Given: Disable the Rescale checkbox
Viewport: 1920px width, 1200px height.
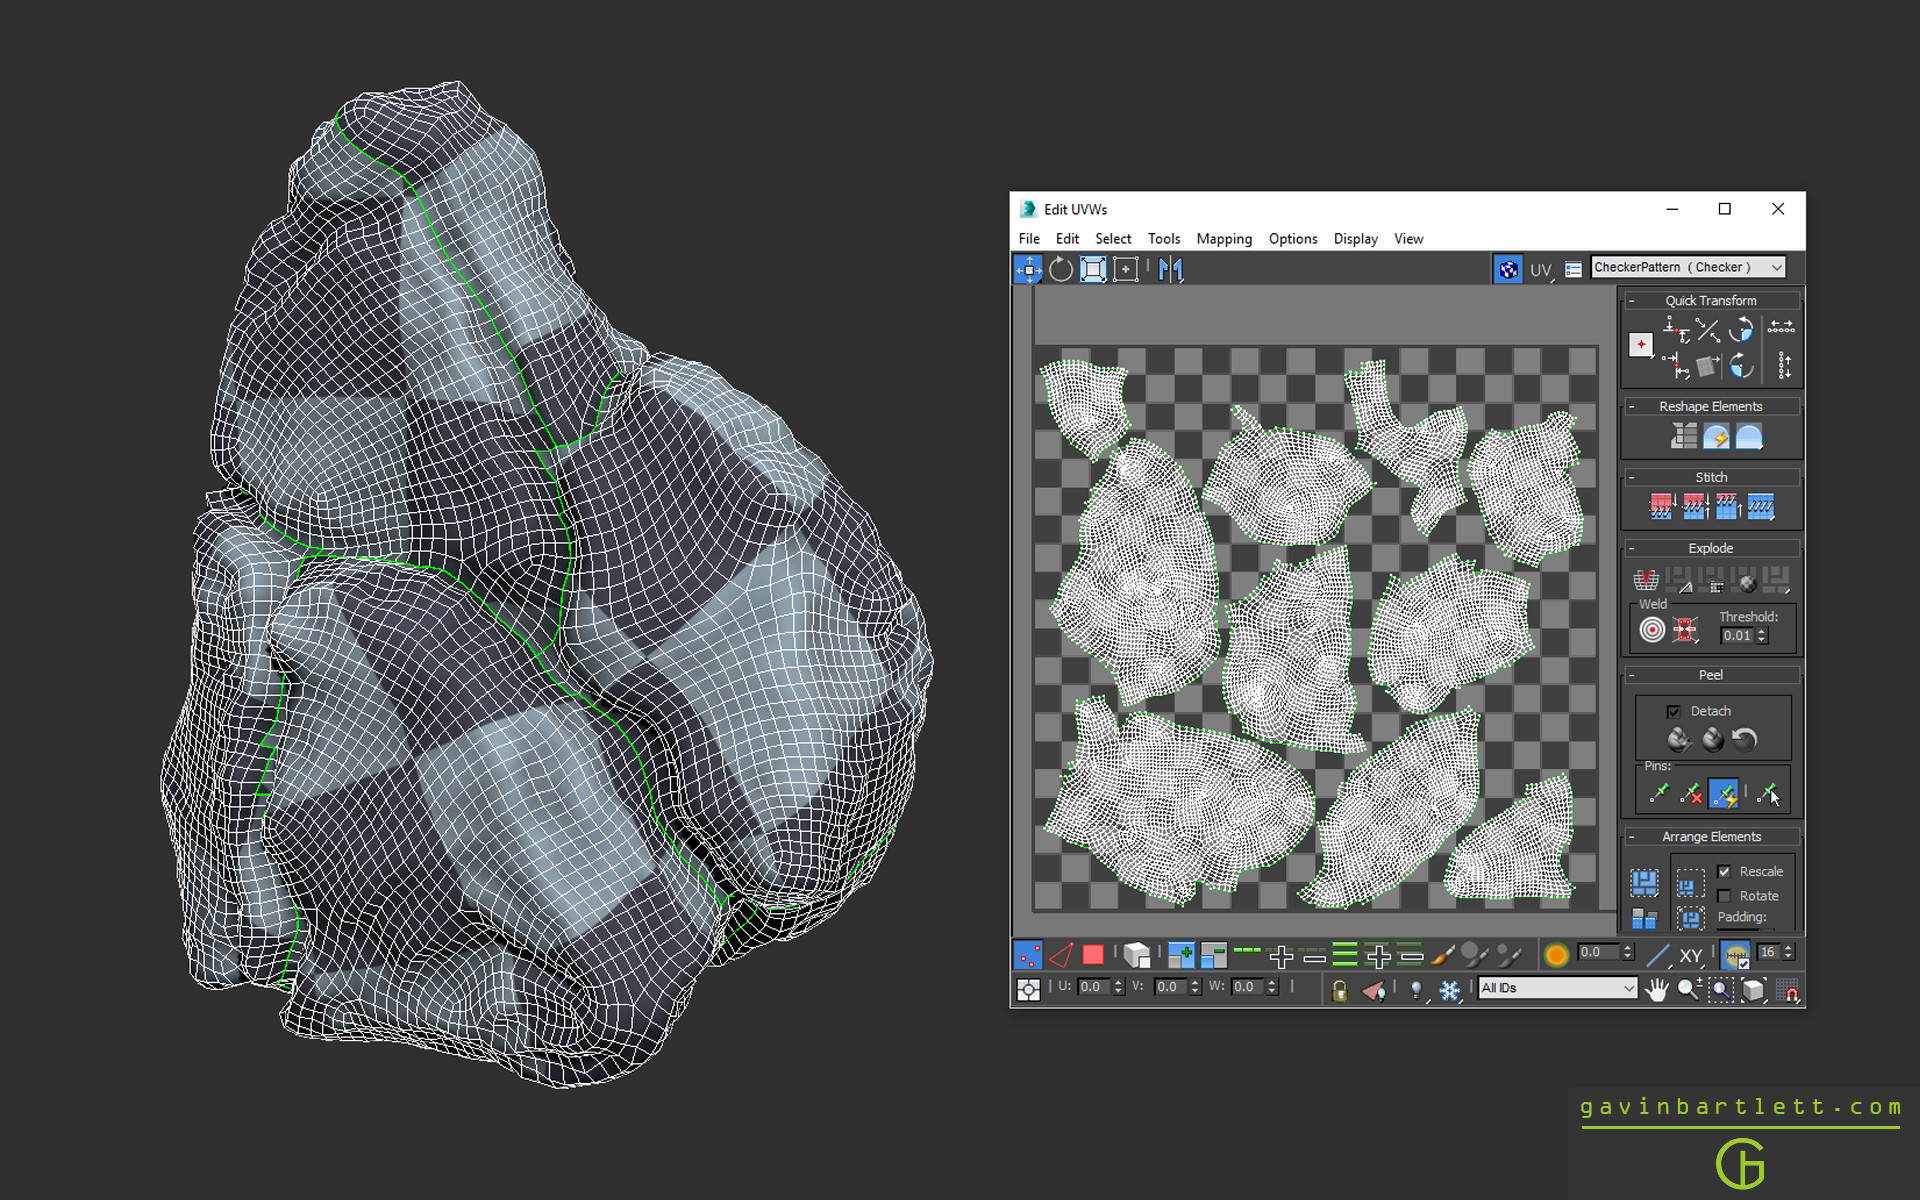Looking at the screenshot, I should click(1724, 871).
